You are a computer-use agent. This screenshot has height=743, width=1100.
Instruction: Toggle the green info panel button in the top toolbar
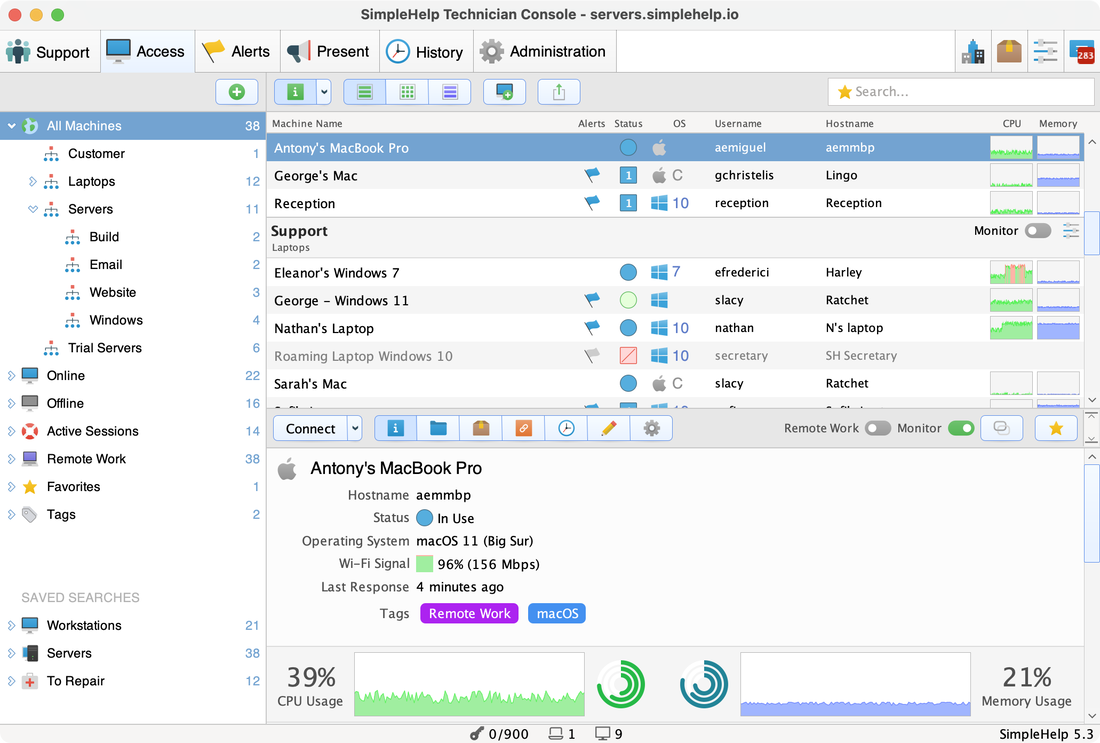tap(295, 92)
